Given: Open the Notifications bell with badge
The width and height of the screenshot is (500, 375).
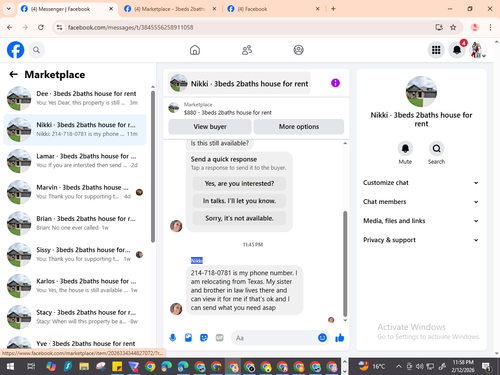Looking at the screenshot, I should 457,50.
